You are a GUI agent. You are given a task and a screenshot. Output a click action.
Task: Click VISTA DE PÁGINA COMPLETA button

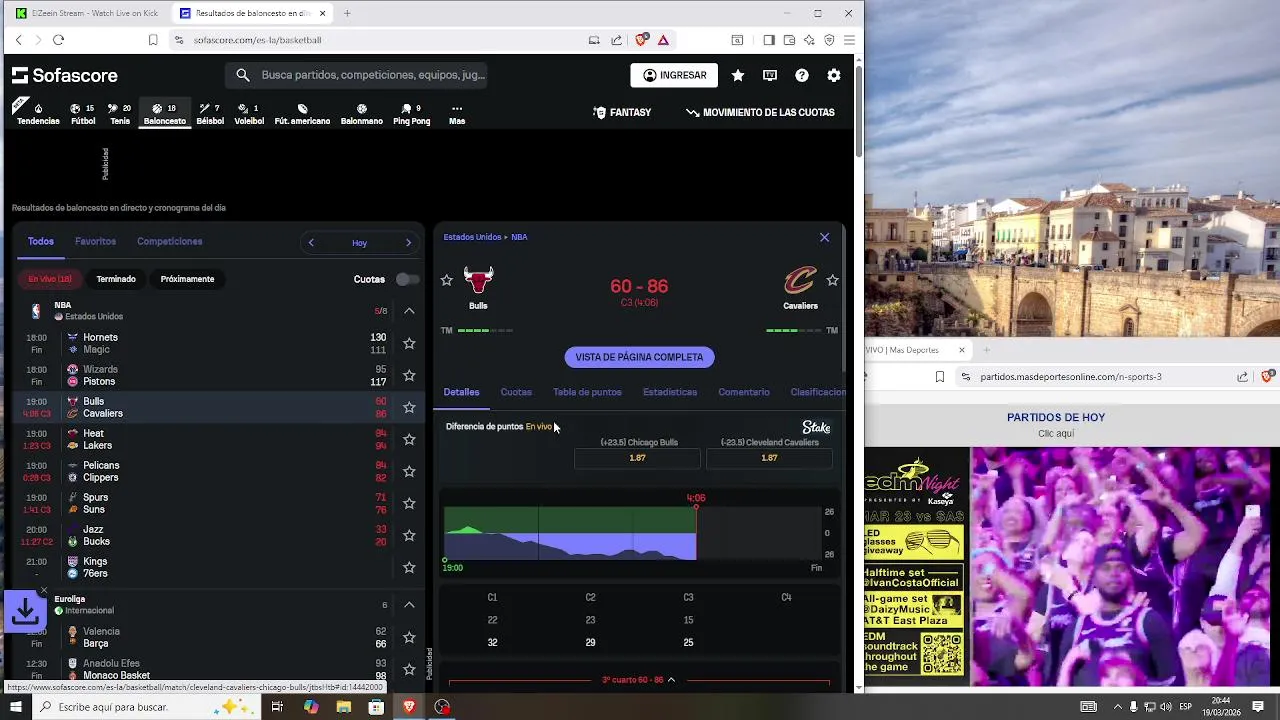[639, 357]
